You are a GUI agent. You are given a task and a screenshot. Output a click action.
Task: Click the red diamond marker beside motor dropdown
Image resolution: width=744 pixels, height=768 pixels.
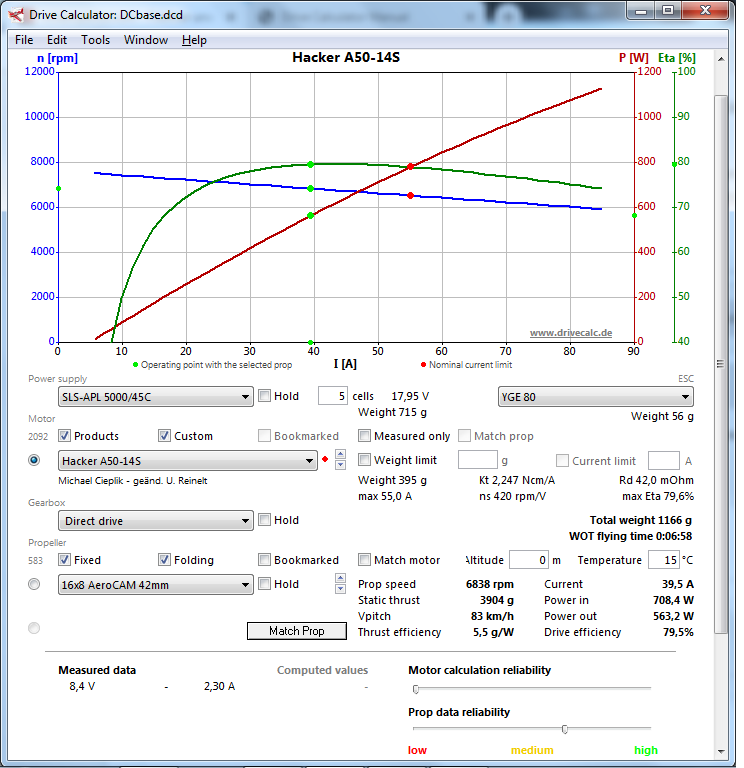pos(325,460)
